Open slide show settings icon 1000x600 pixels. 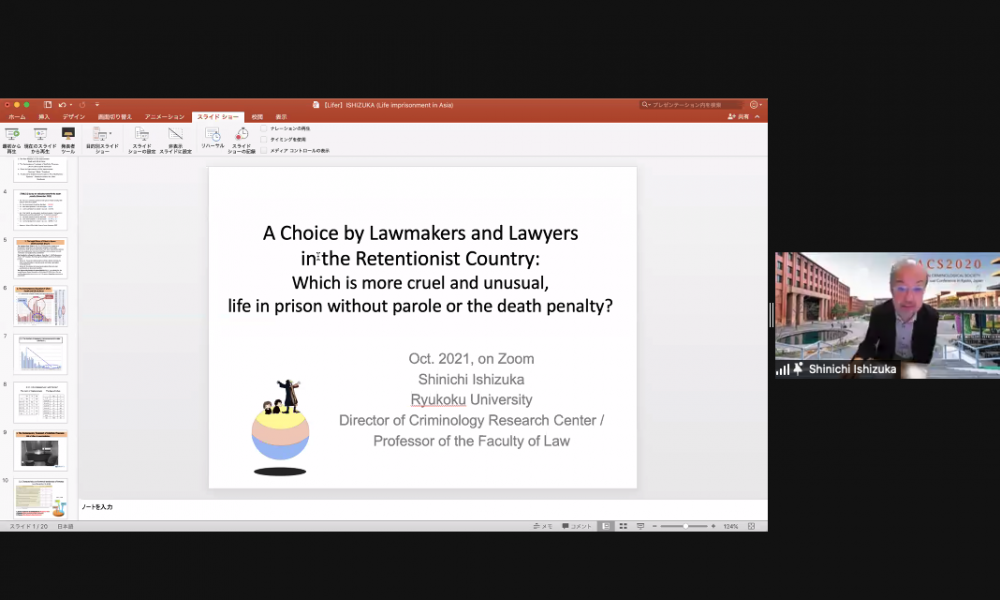142,134
